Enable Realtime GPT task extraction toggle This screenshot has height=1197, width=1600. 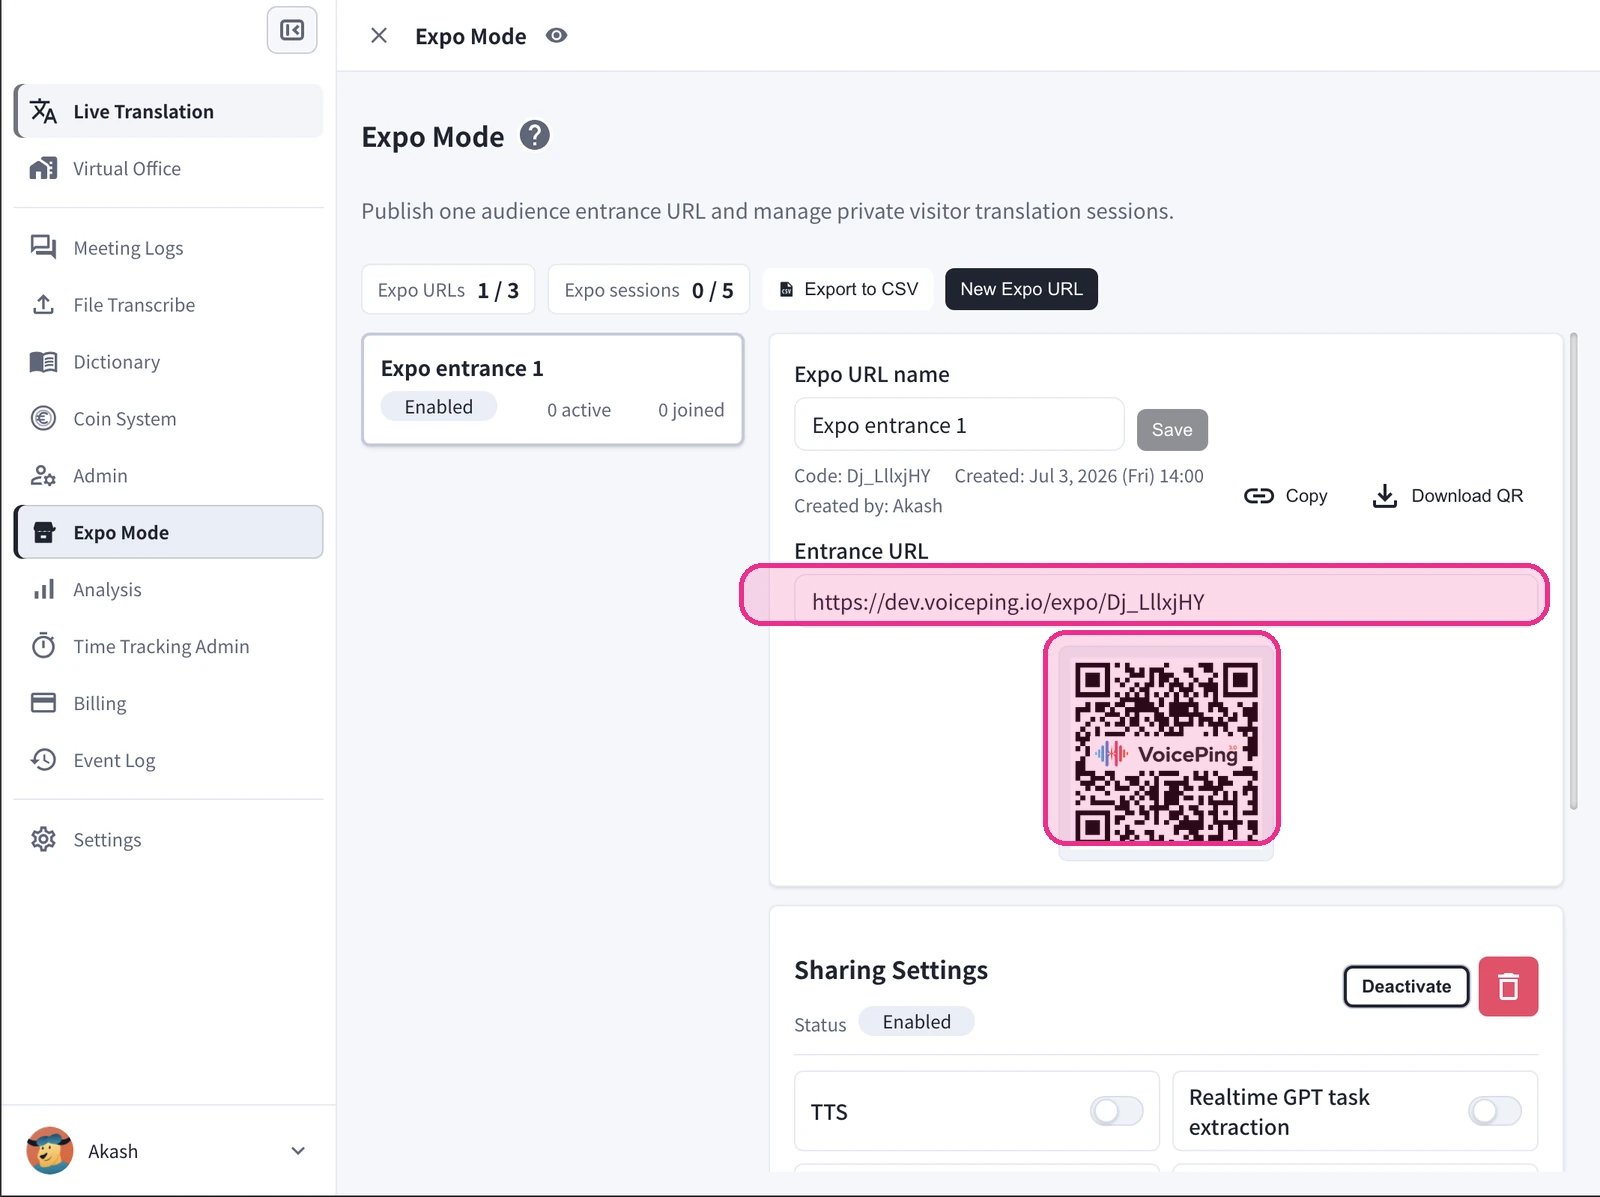point(1495,1111)
